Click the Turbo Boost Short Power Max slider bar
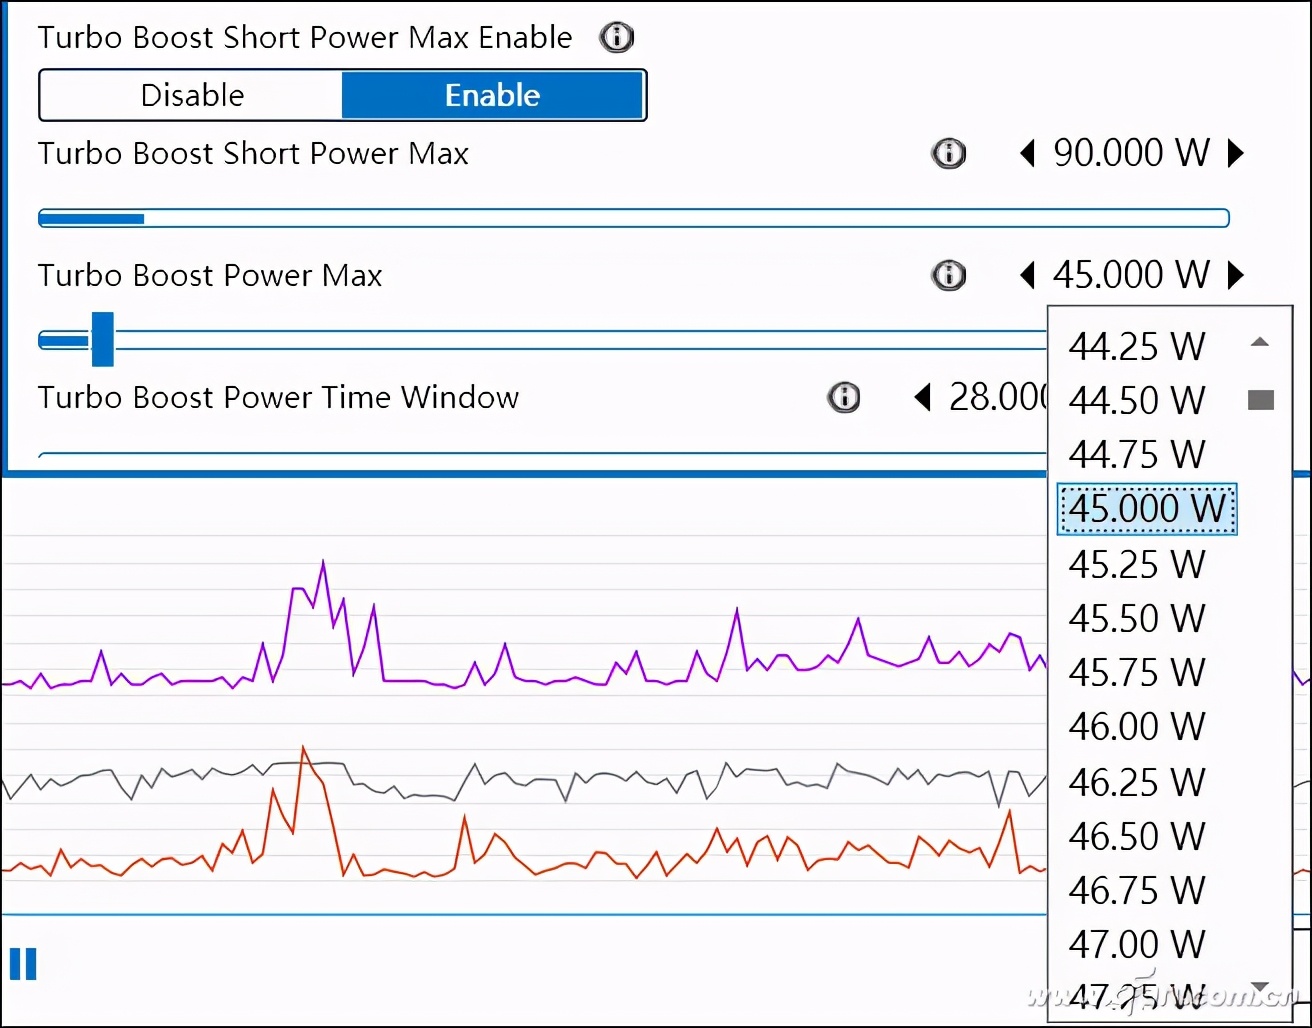The image size is (1312, 1028). [x=633, y=218]
